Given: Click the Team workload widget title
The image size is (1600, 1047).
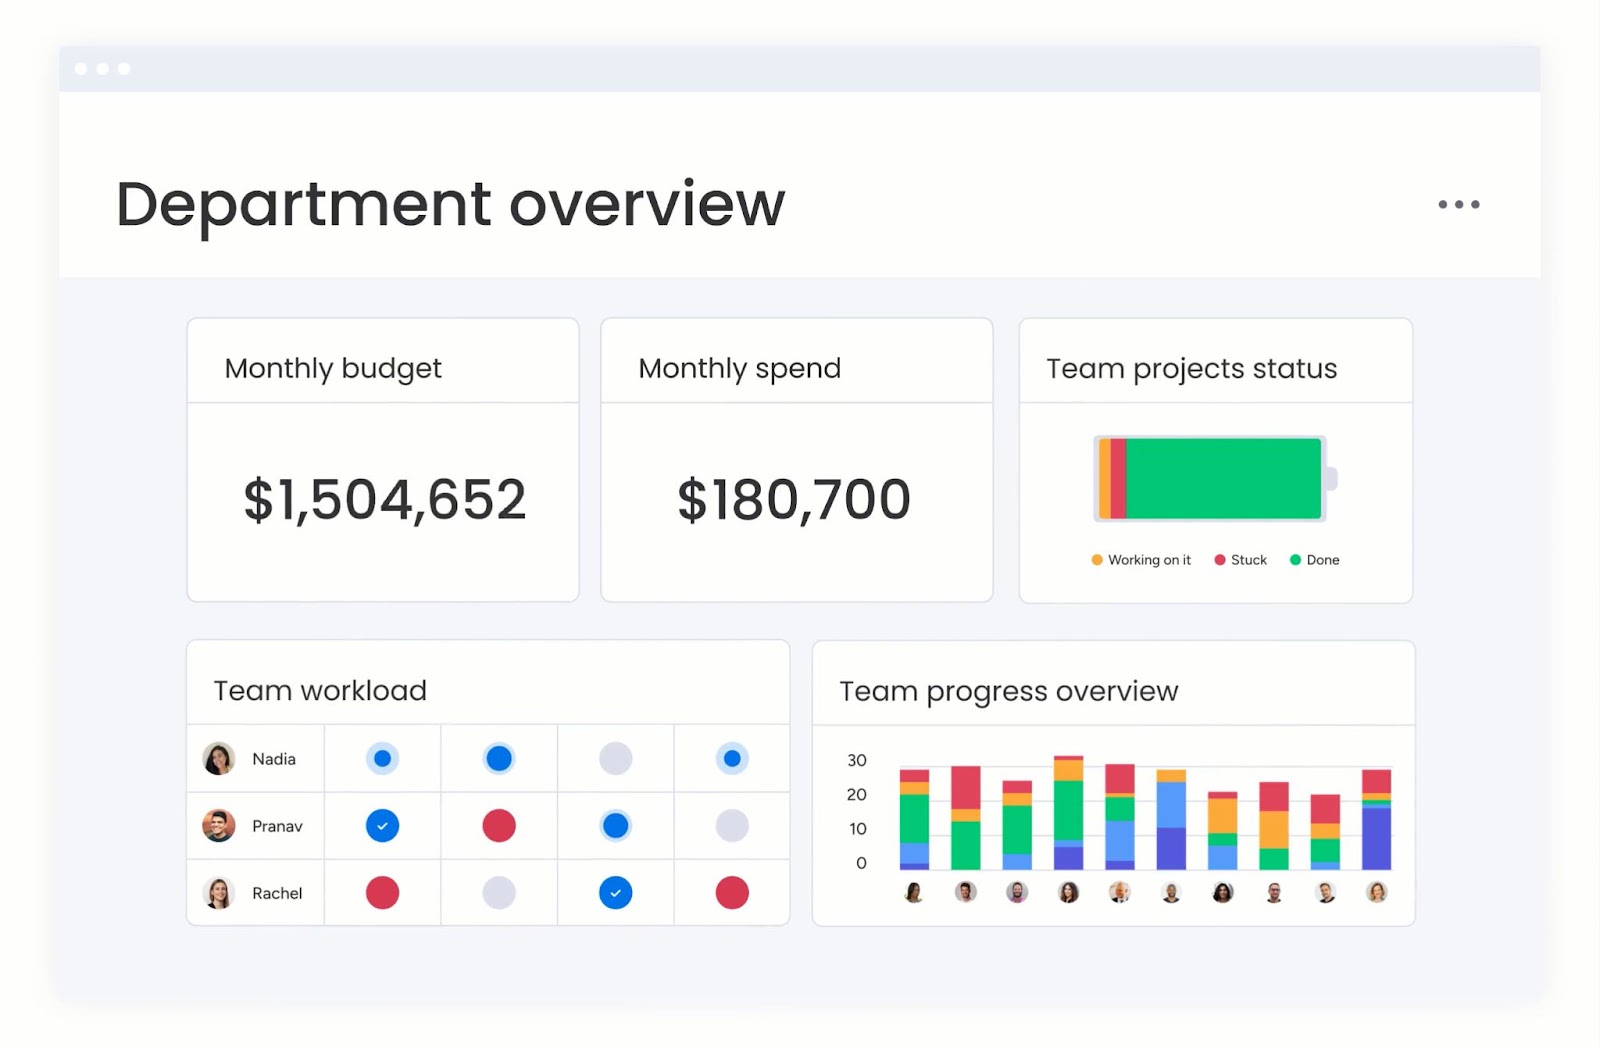Looking at the screenshot, I should click(320, 691).
